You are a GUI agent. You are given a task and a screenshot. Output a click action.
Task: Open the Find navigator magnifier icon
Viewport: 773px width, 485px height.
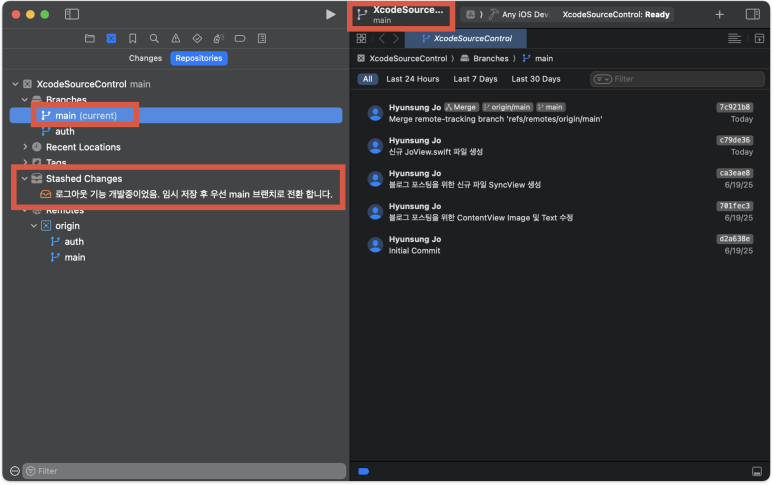pyautogui.click(x=154, y=38)
